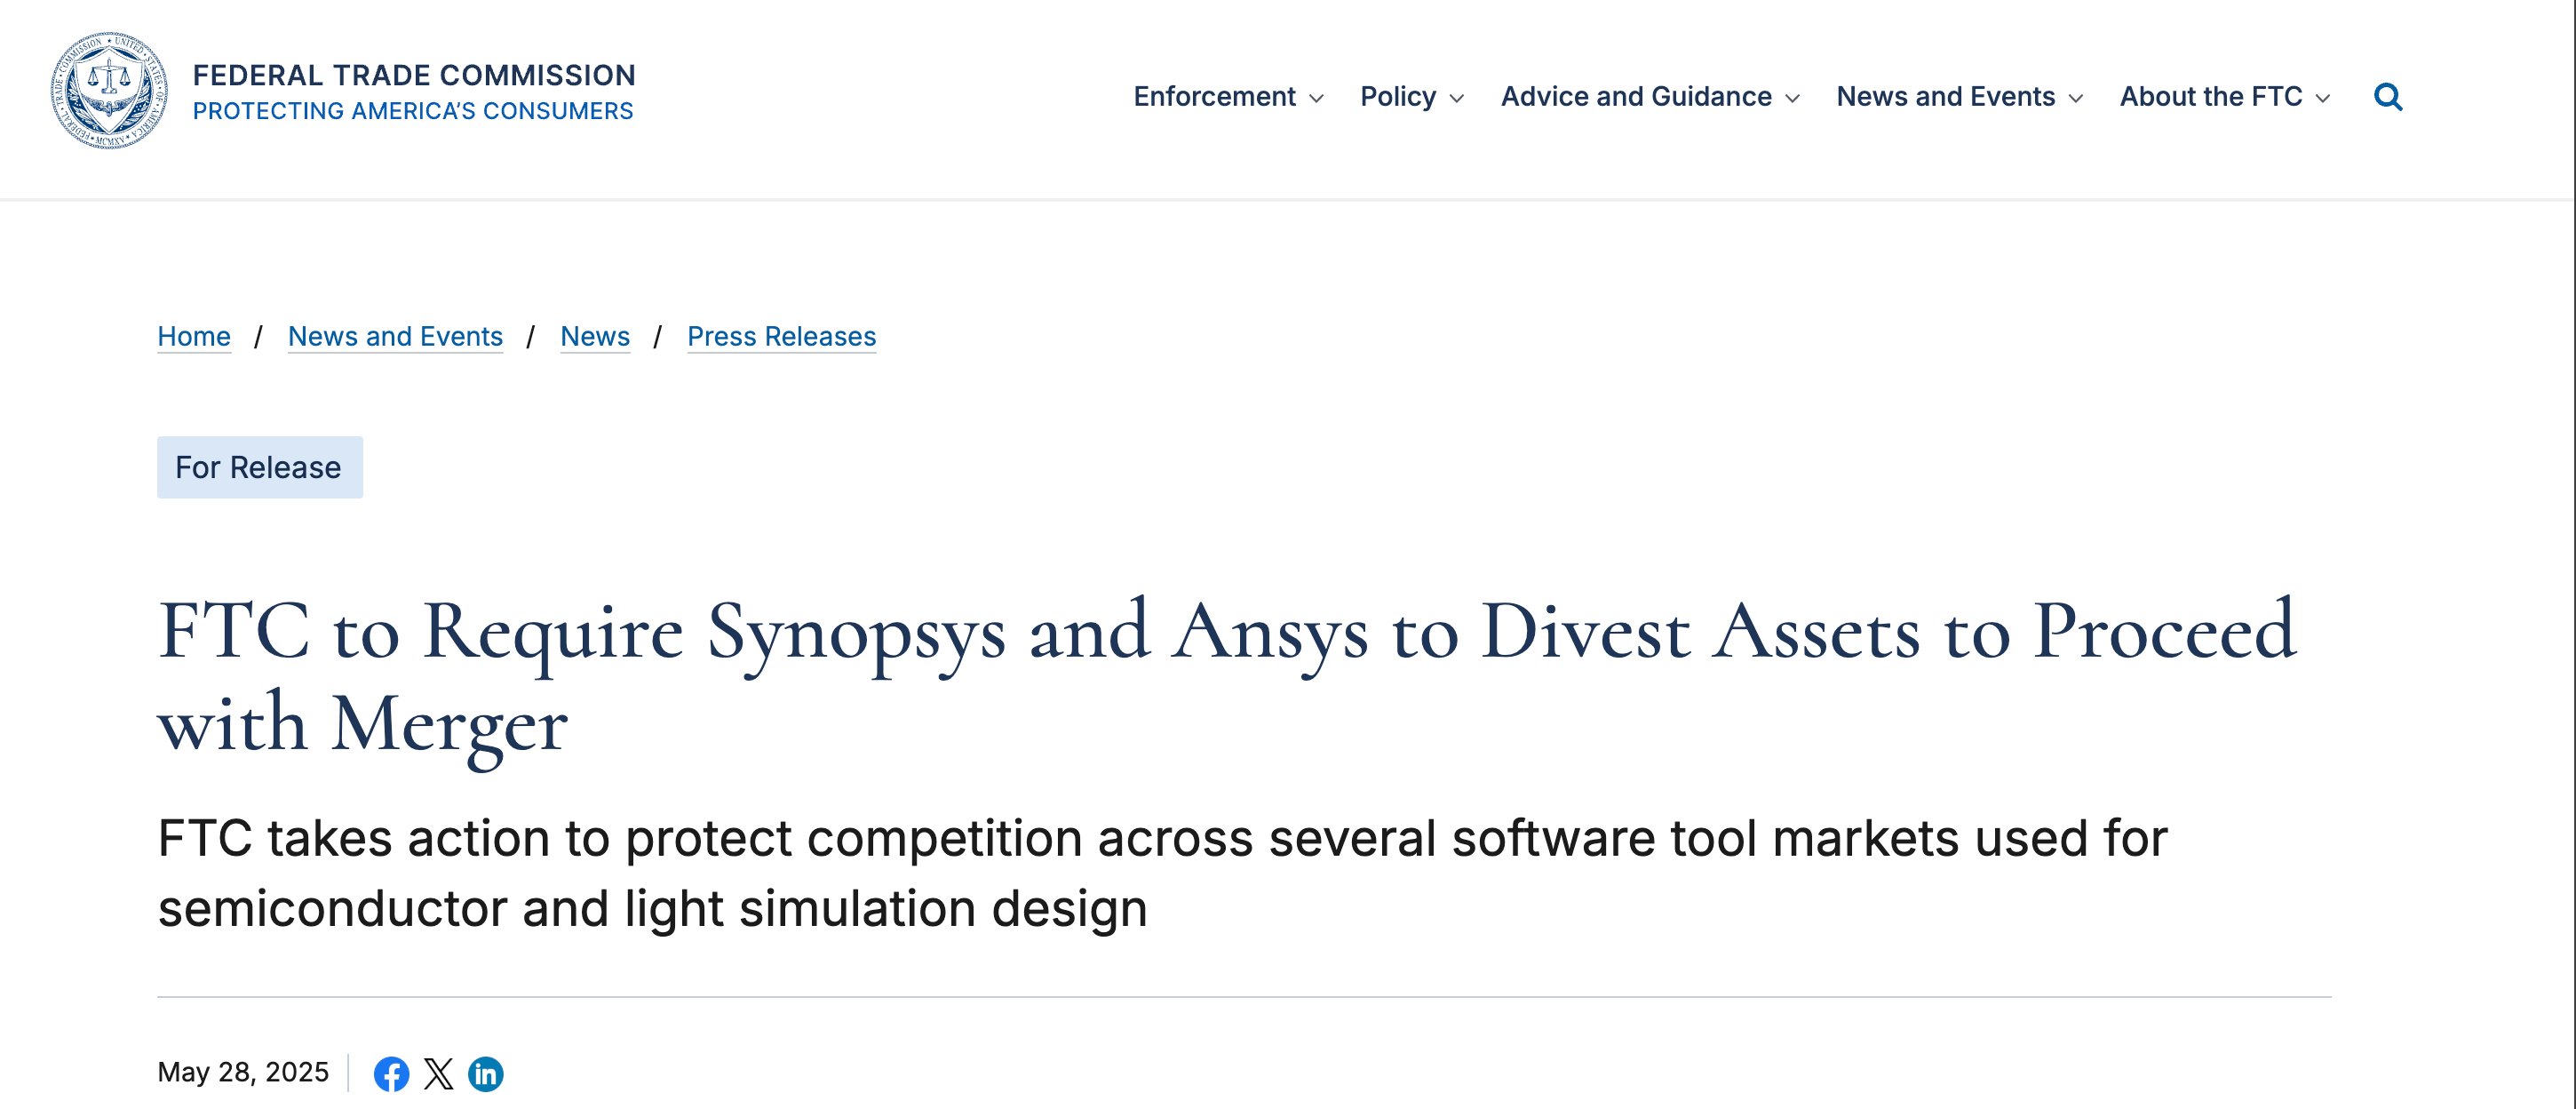
Task: Open the site search magnifier icon
Action: click(x=2387, y=97)
